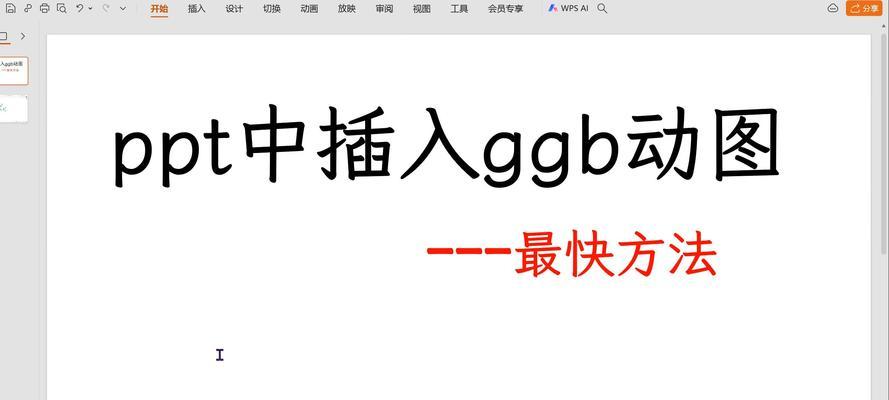Click the slide panel right chevron

coord(23,36)
